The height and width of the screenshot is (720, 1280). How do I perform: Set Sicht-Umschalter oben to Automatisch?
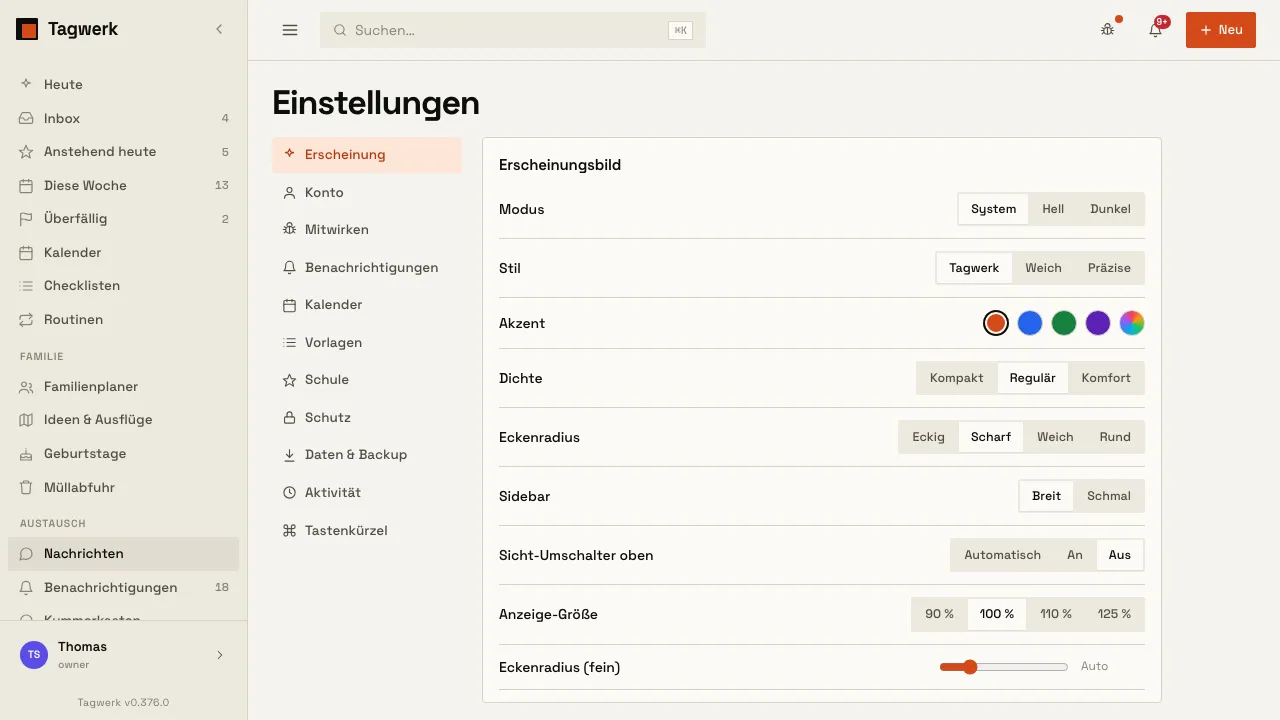click(x=1002, y=555)
